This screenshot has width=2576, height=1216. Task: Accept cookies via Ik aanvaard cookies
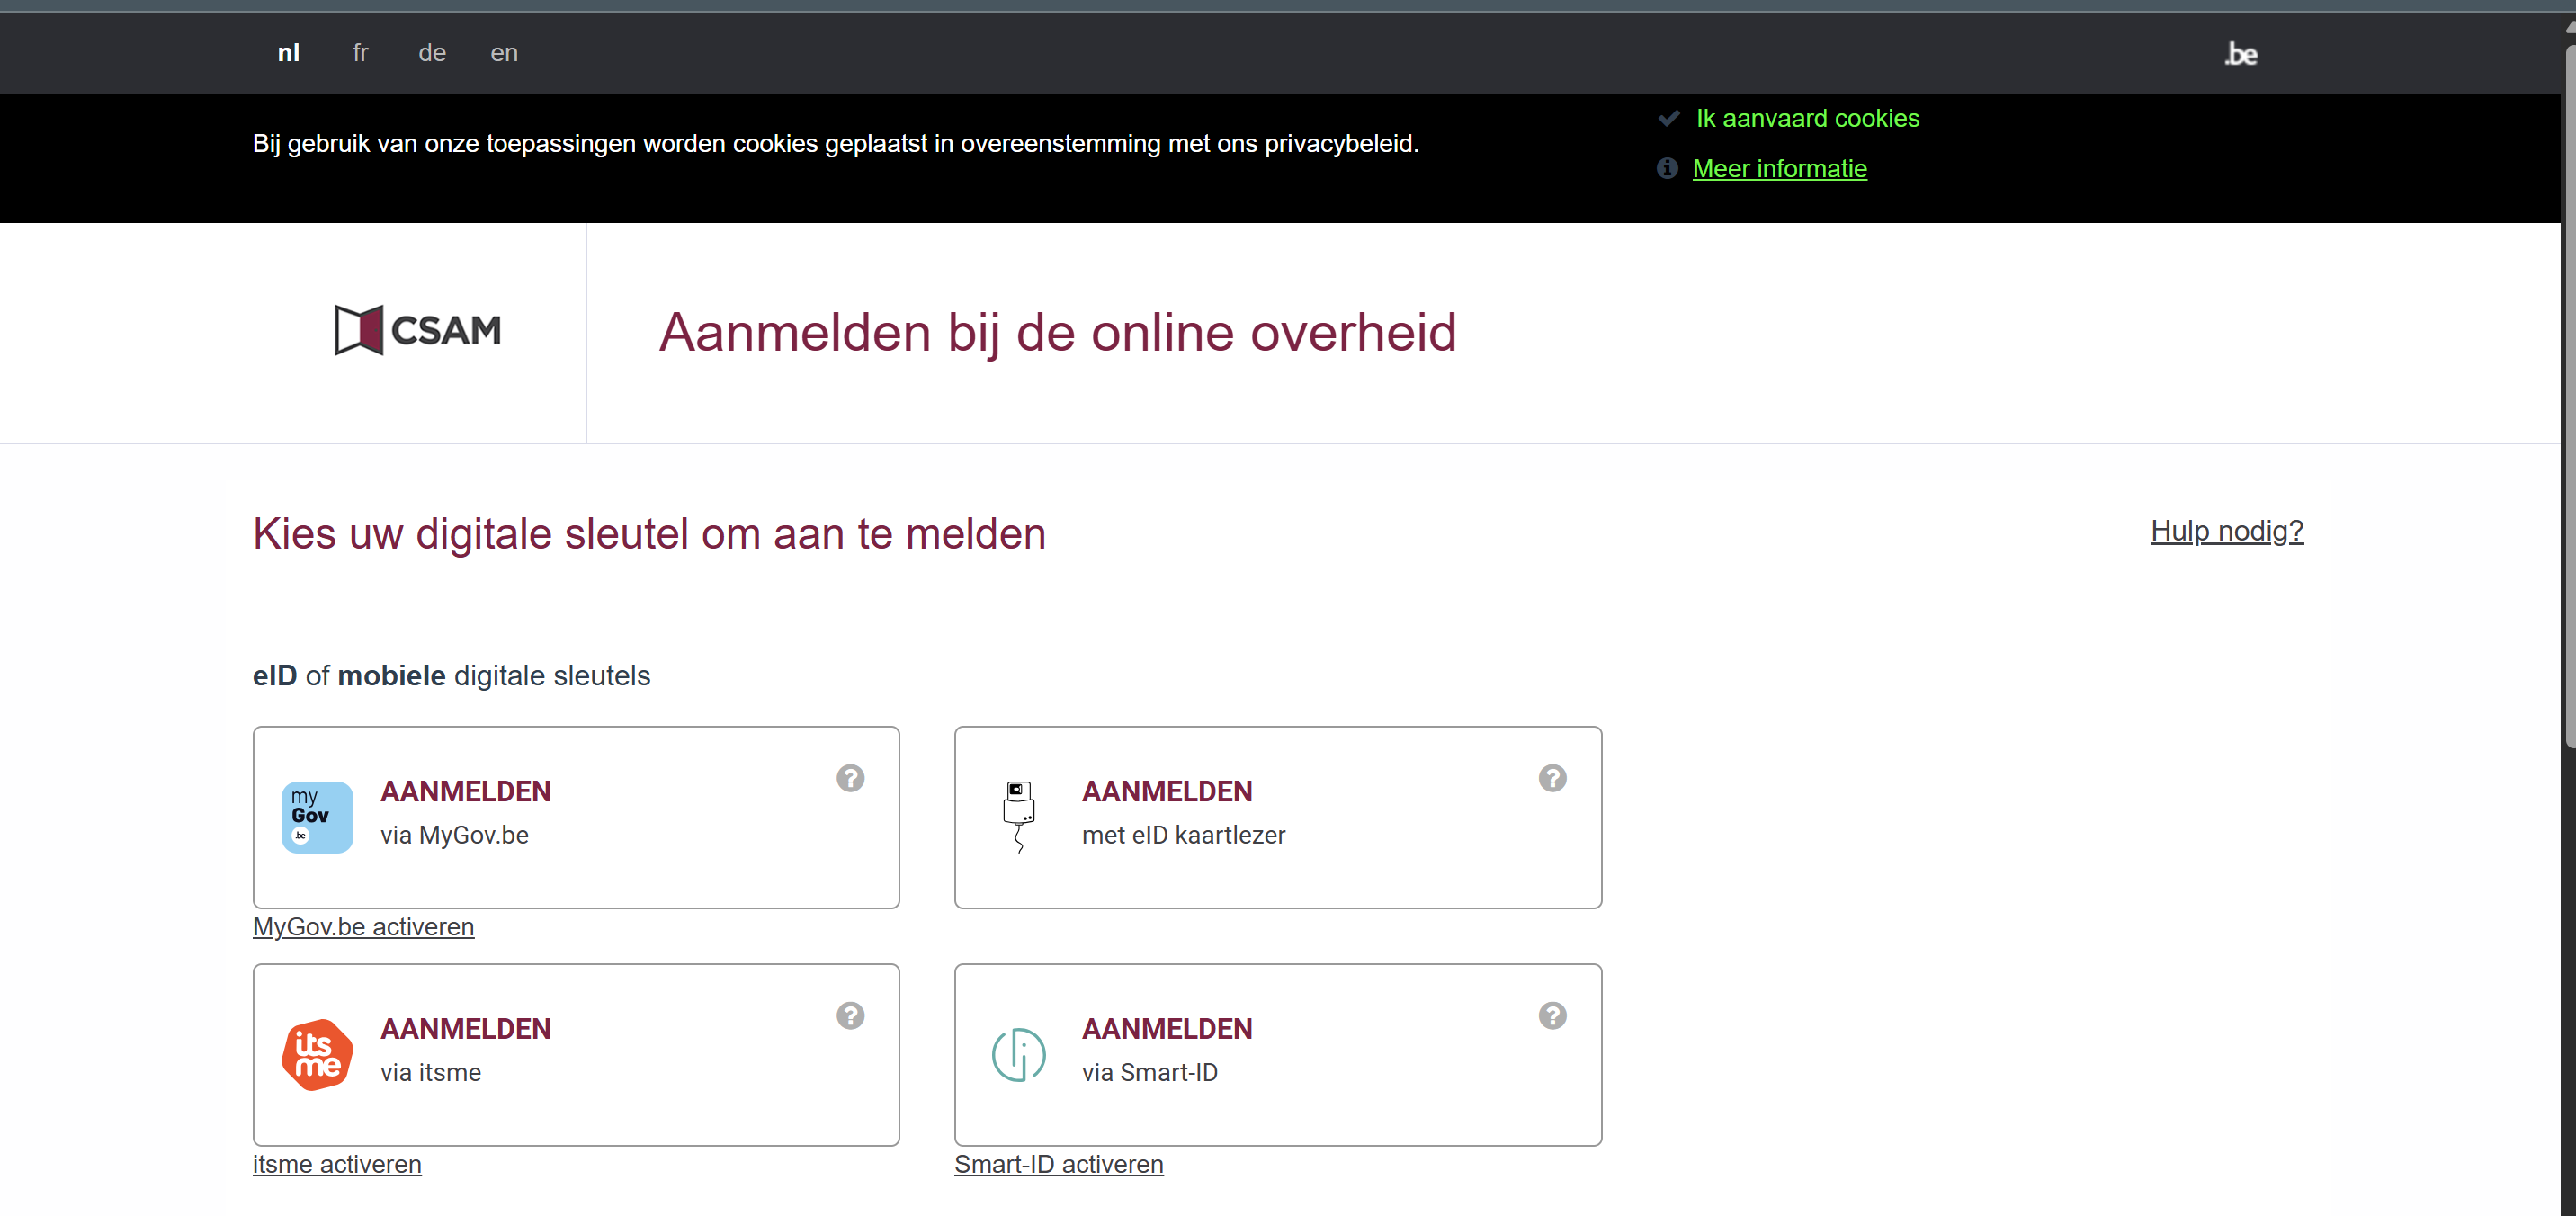pyautogui.click(x=1807, y=118)
